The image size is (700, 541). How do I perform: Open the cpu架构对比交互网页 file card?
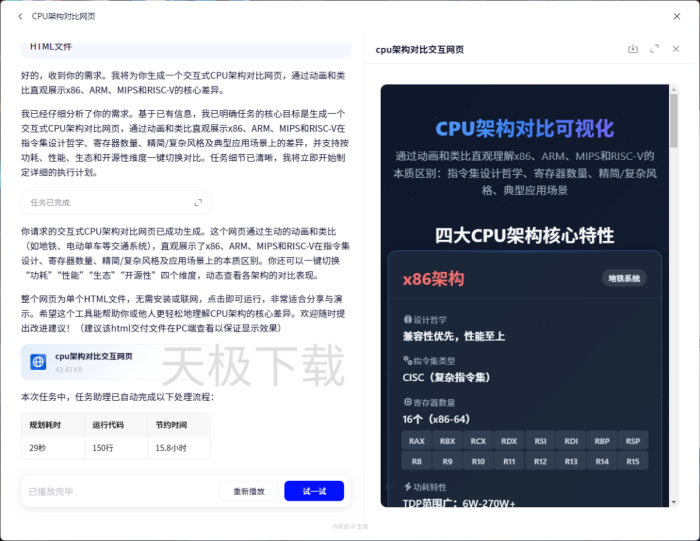pyautogui.click(x=115, y=362)
